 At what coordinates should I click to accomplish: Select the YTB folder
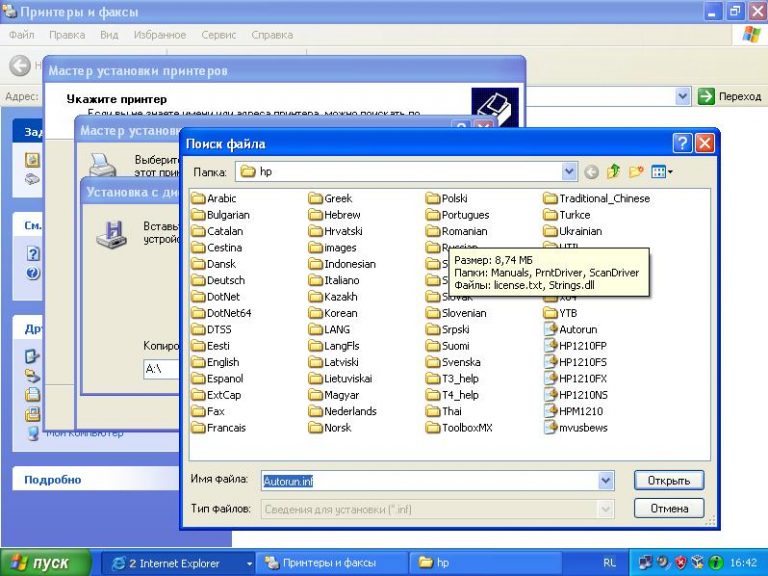560,313
